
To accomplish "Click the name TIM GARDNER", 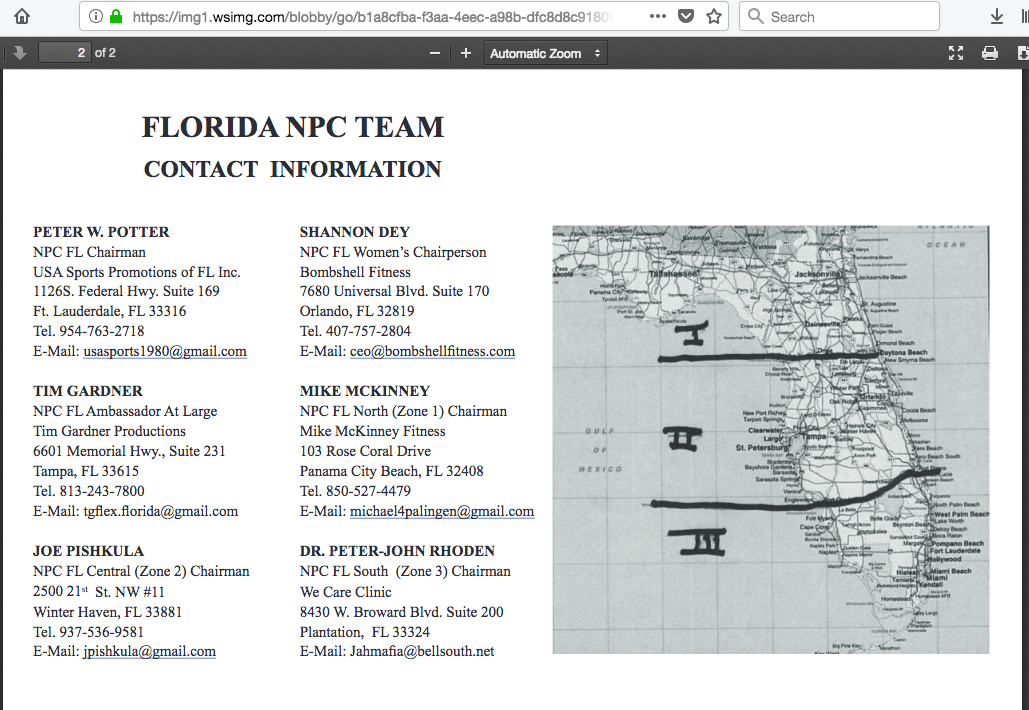I will (x=87, y=391).
